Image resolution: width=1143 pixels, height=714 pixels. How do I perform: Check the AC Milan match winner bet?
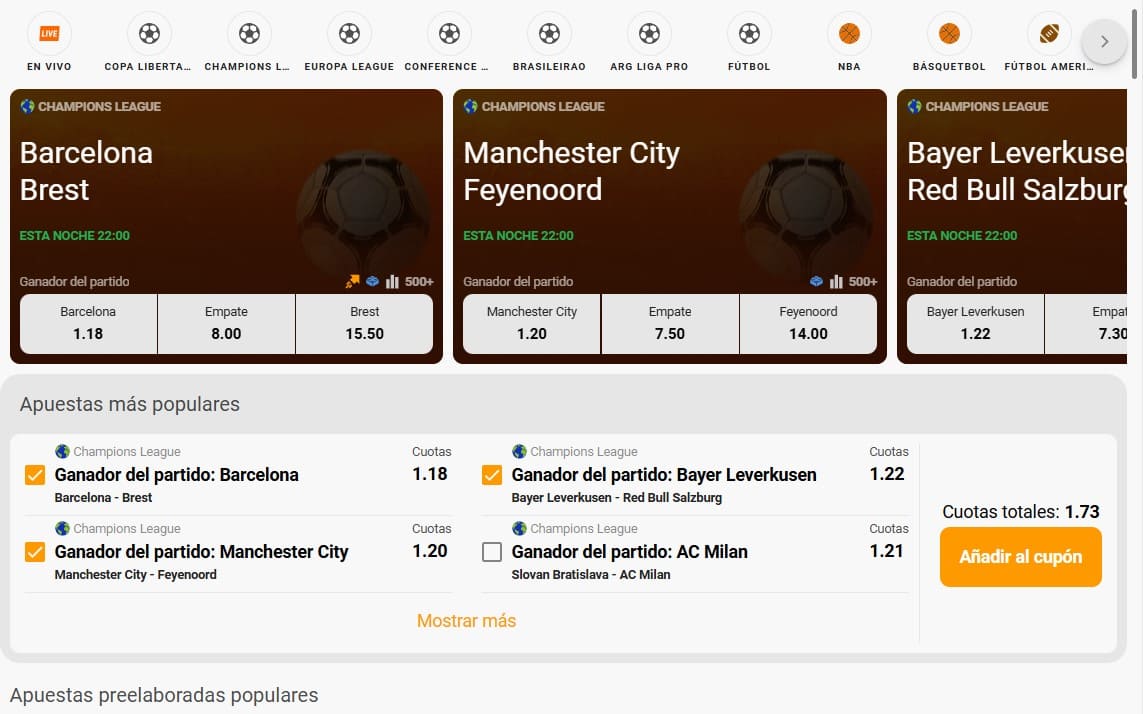(x=492, y=552)
